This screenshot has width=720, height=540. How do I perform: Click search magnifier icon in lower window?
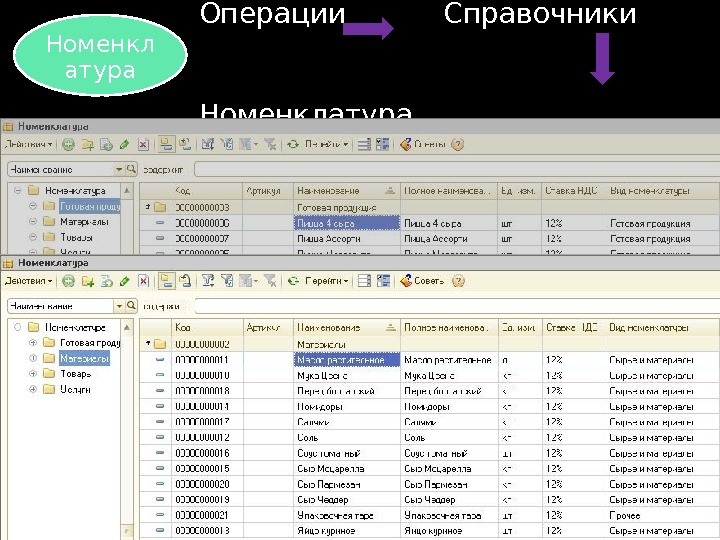131,306
